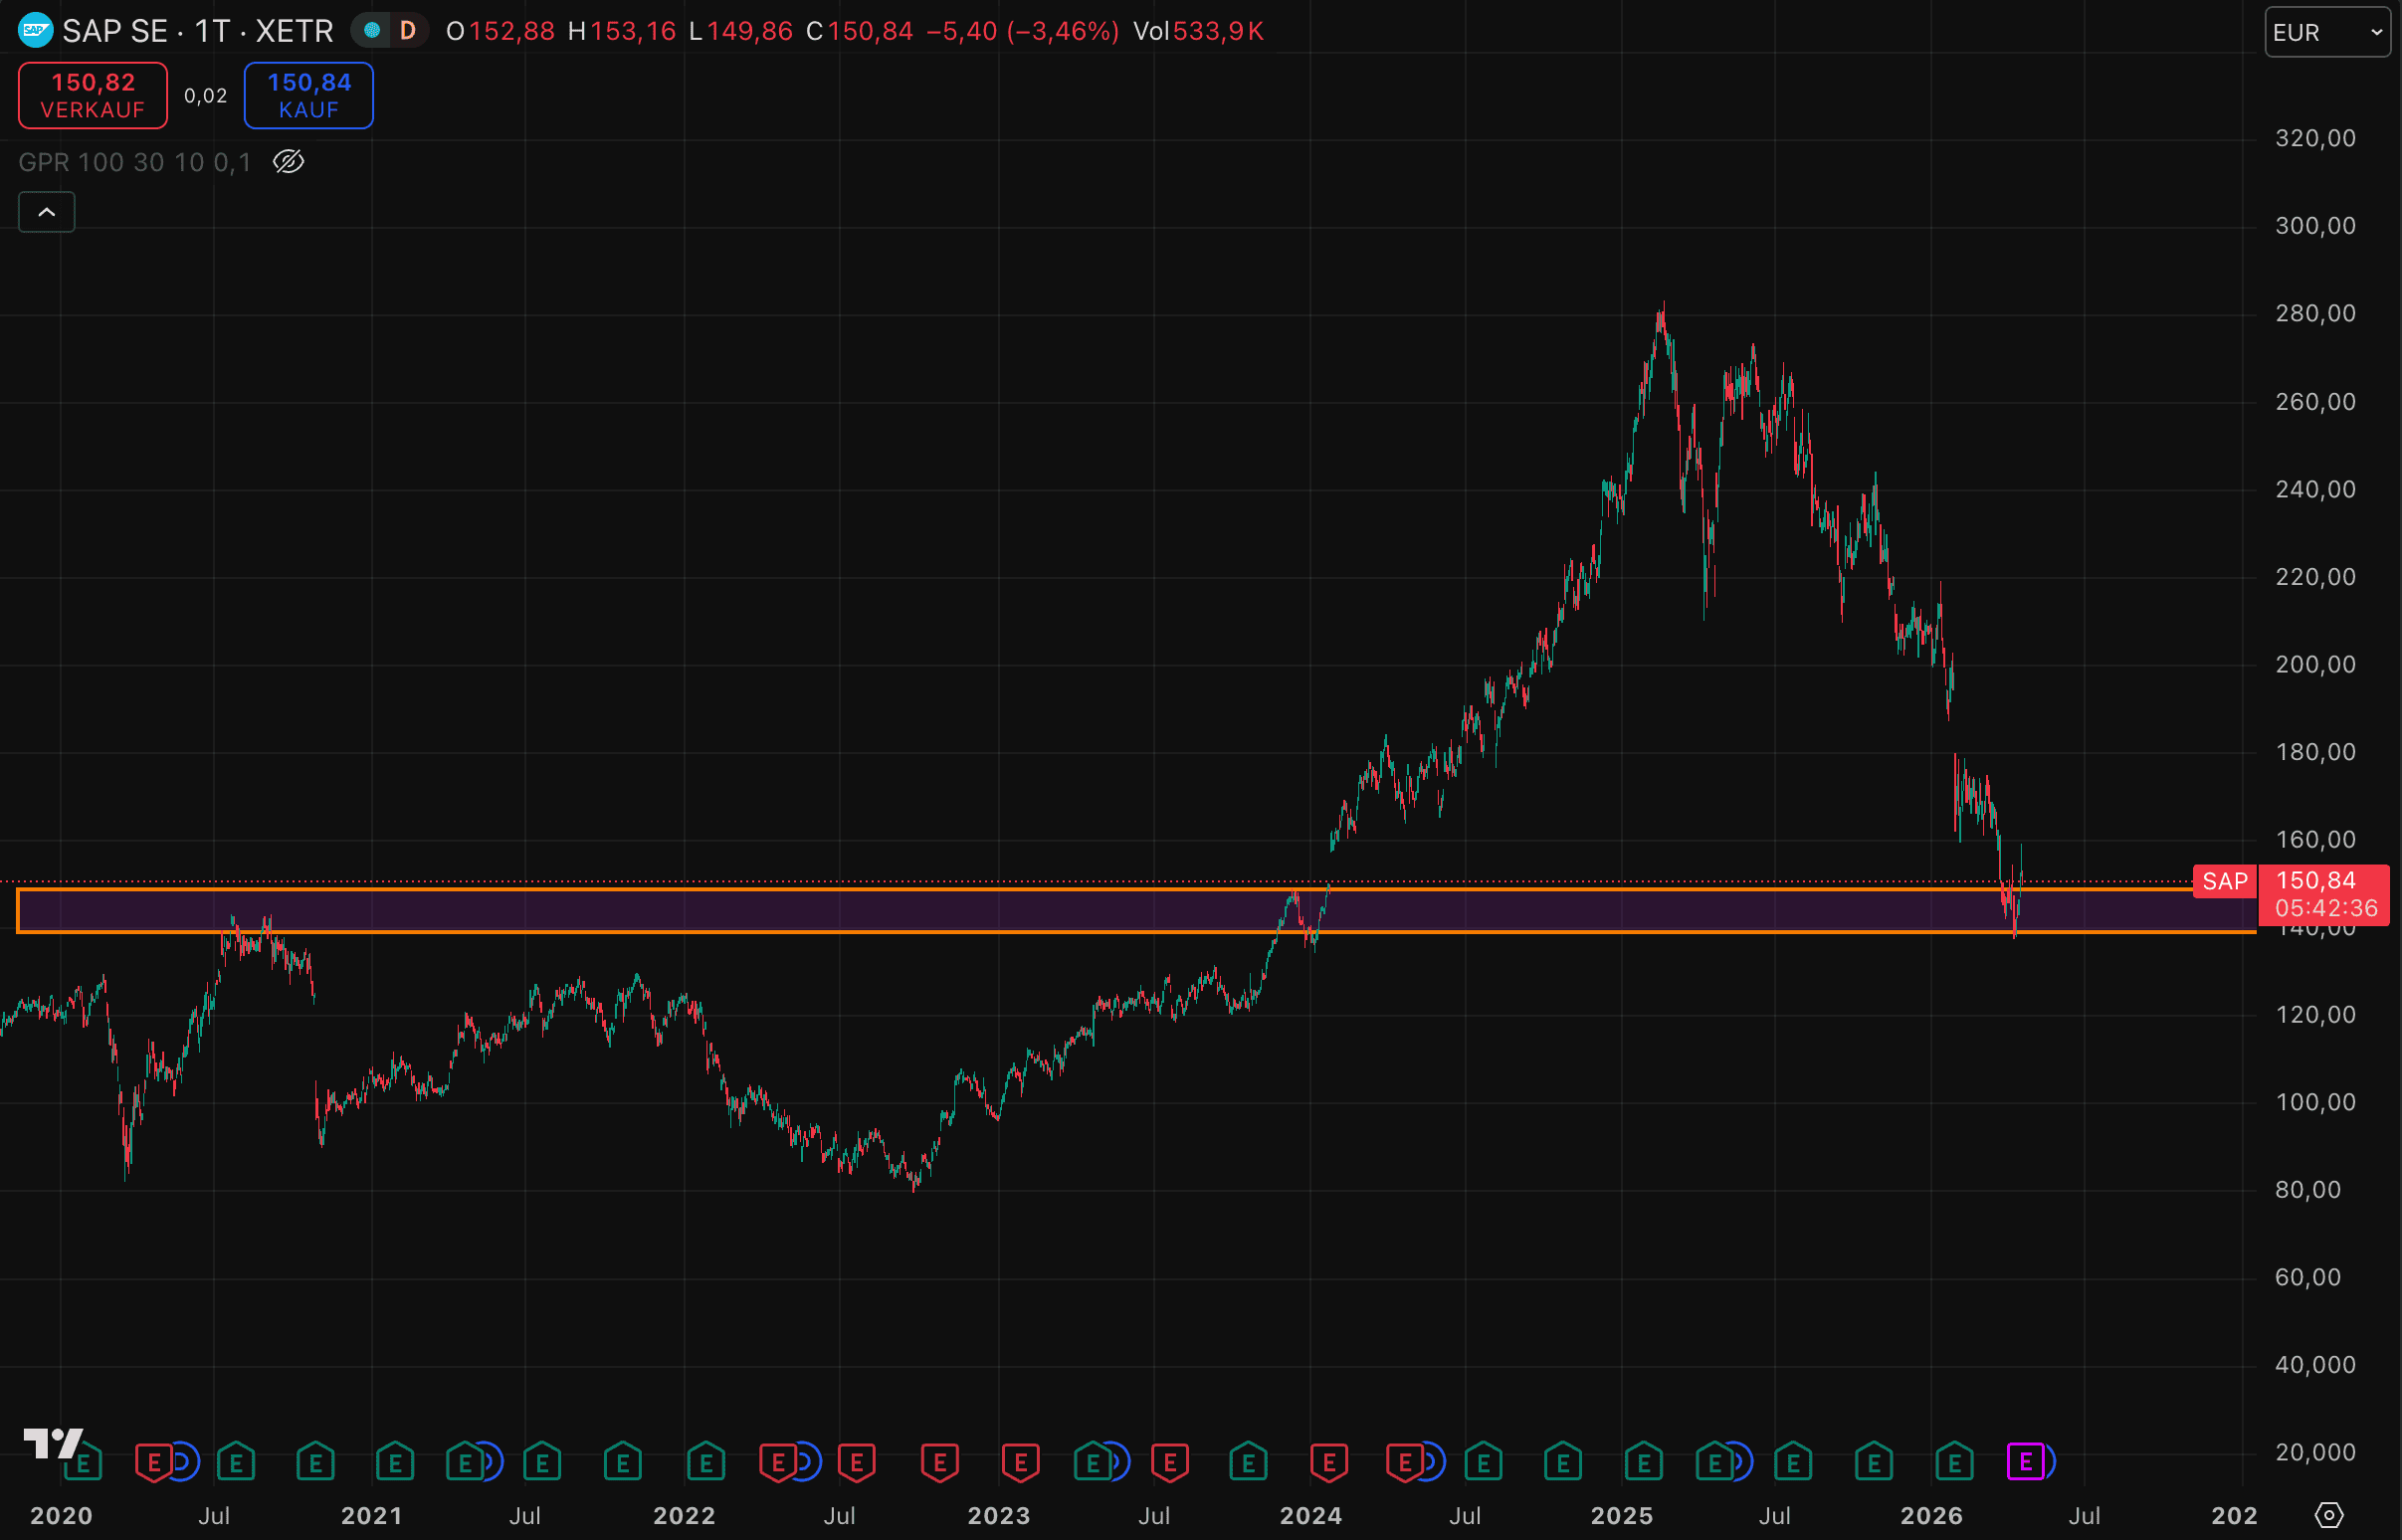Toggle the orange D data indicator
Screen dimensions: 2402x1540
[407, 31]
